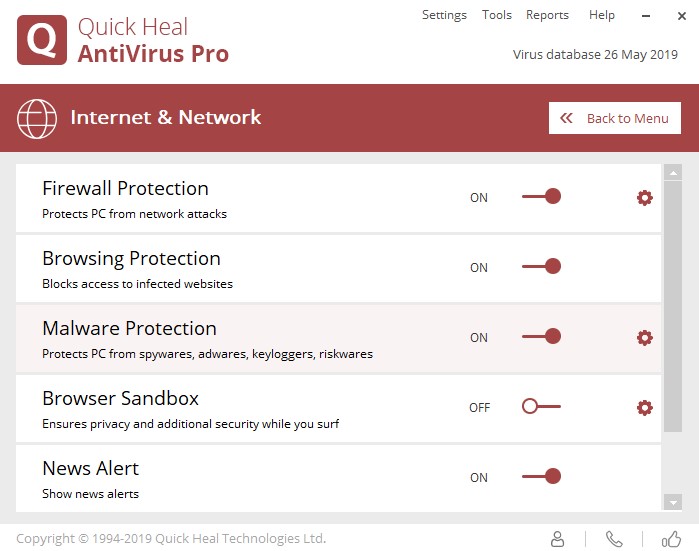Toggle Malware Protection switch off
Viewport: 699px width, 551px height.
541,337
